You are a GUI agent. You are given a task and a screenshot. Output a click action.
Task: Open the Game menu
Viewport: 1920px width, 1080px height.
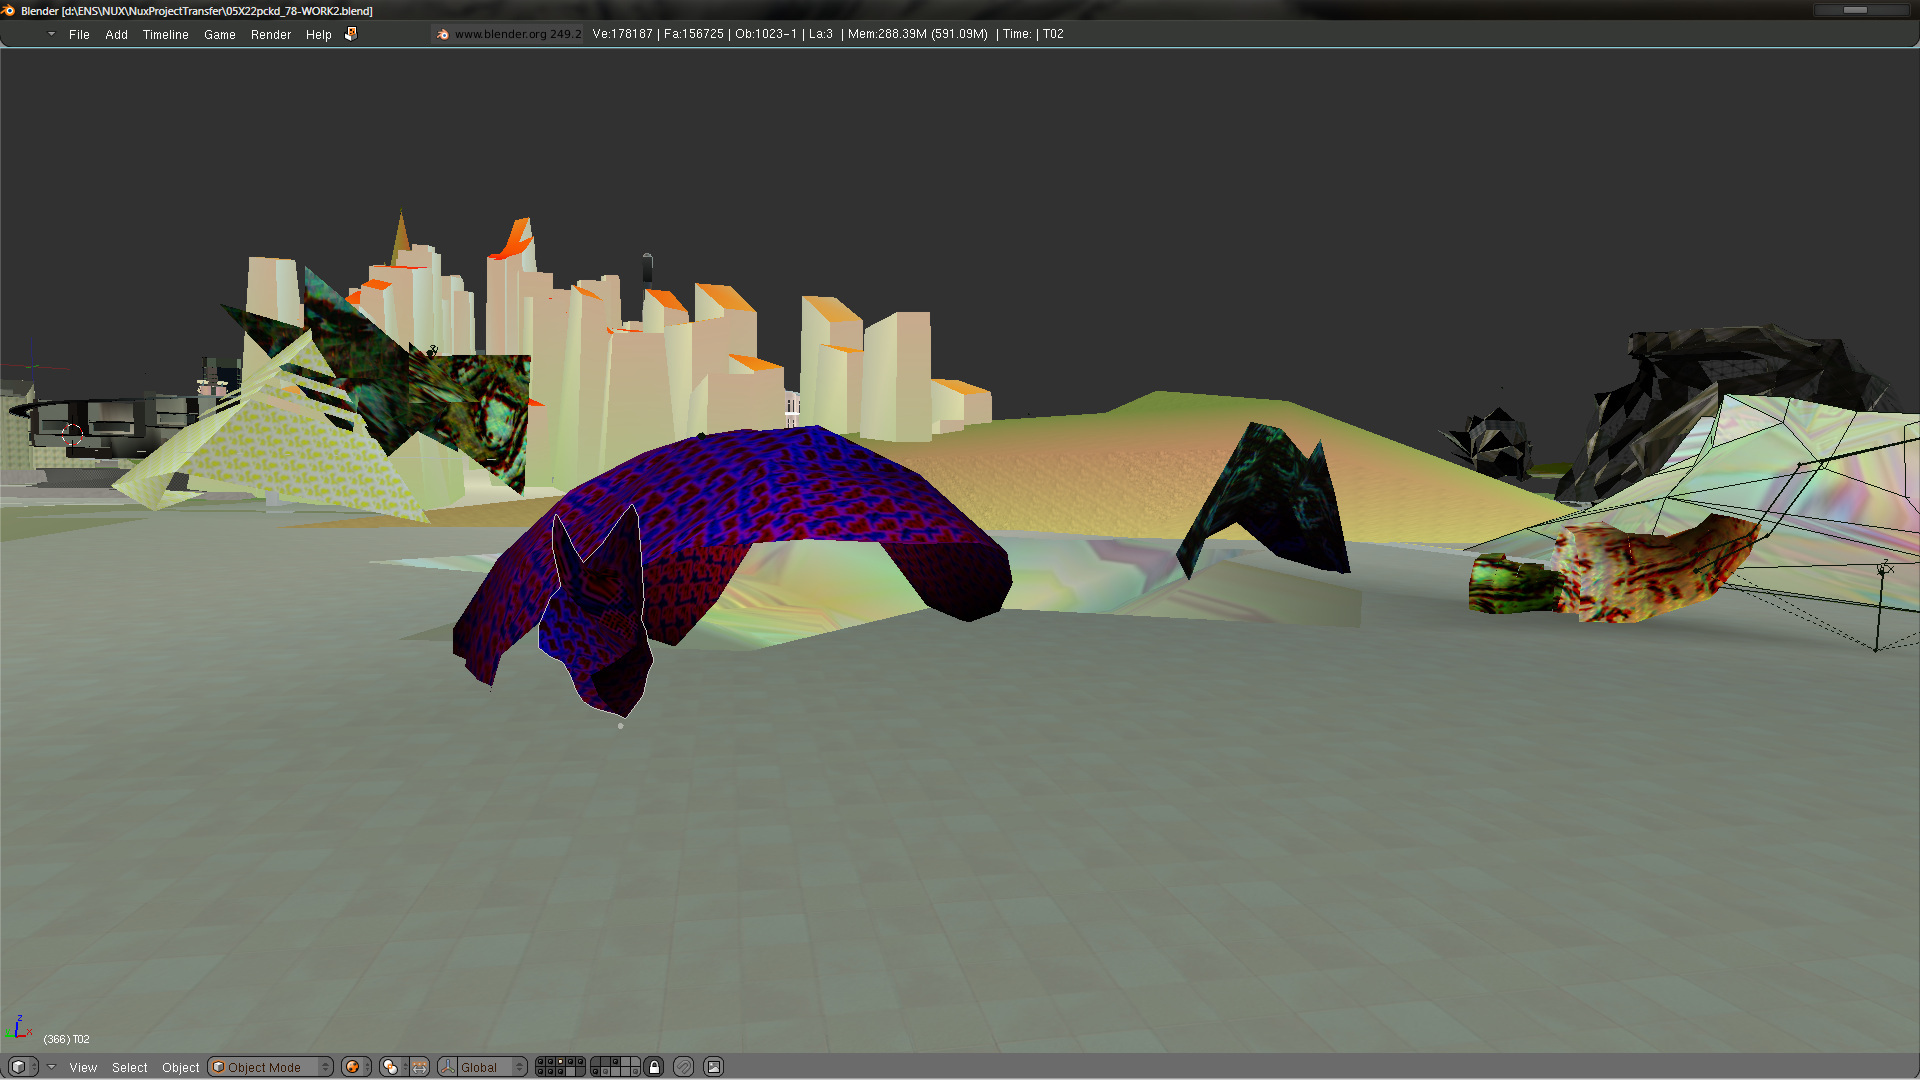coord(219,34)
